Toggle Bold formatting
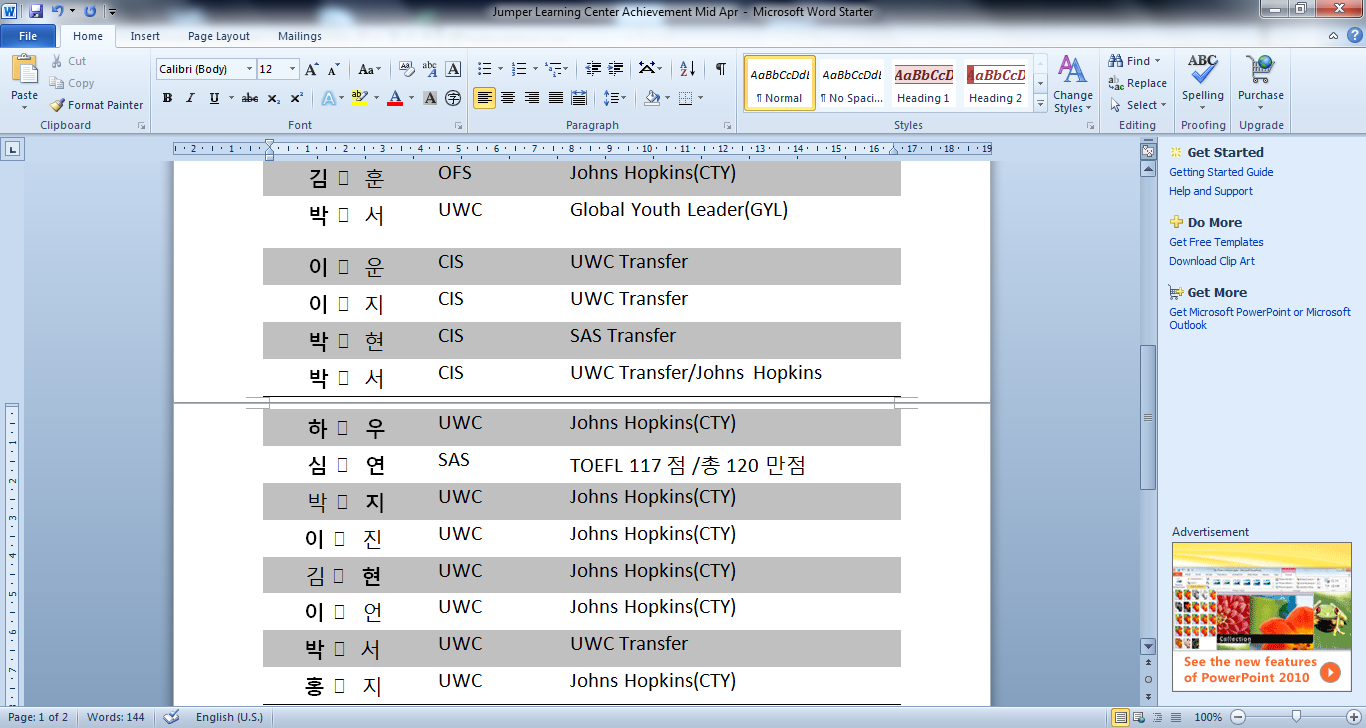Image resolution: width=1366 pixels, height=728 pixels. [167, 98]
